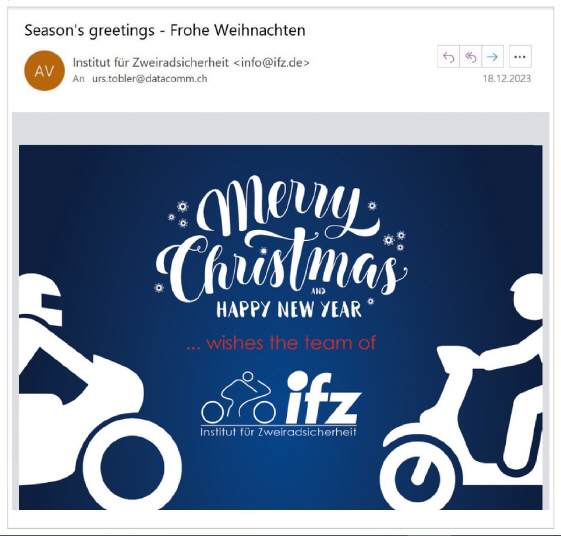
Task: Click the 18.12.2023 date stamp
Action: tap(507, 79)
